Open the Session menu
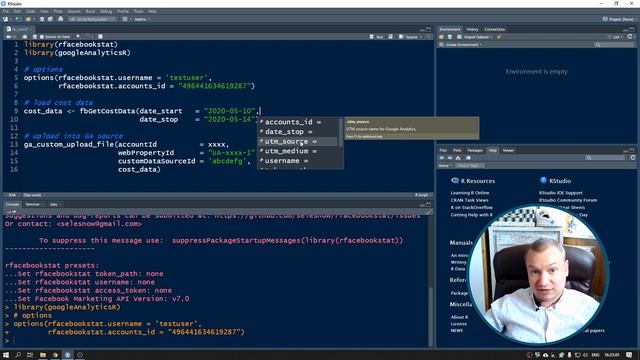The image size is (640, 360). 74,11
